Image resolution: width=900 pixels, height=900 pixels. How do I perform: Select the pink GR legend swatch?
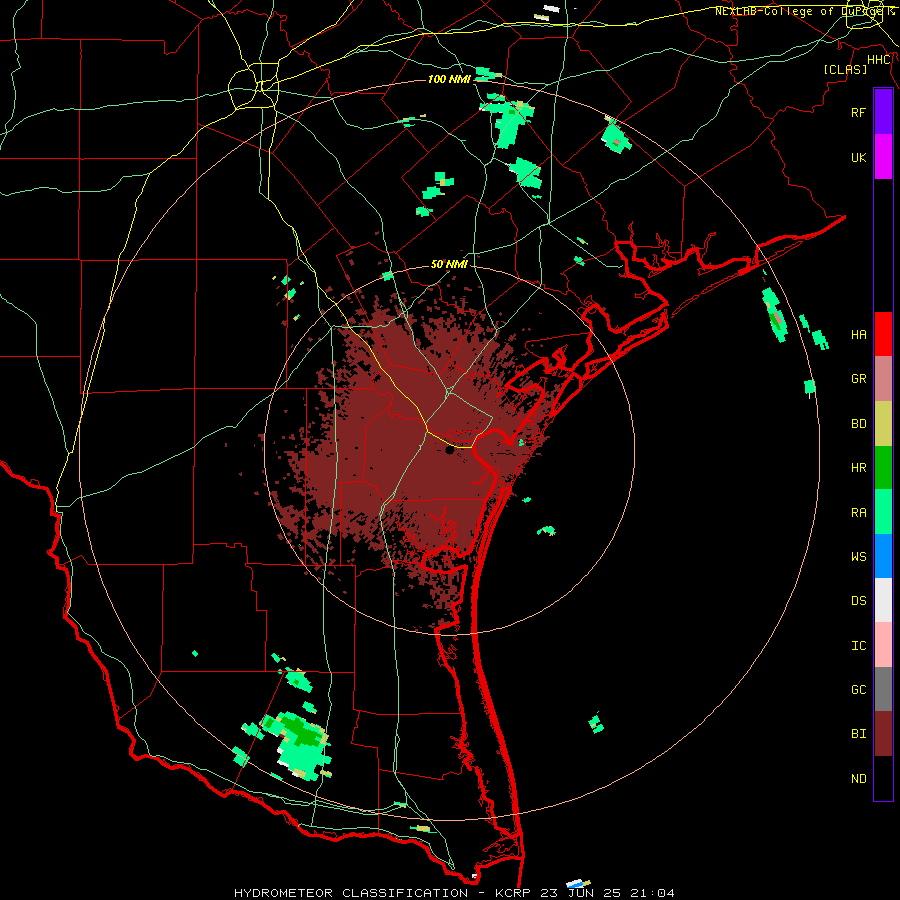(883, 379)
